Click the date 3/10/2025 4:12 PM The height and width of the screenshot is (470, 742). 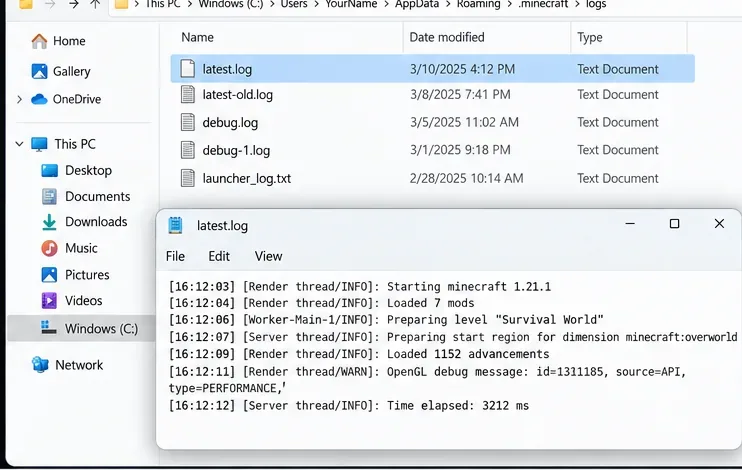click(462, 69)
